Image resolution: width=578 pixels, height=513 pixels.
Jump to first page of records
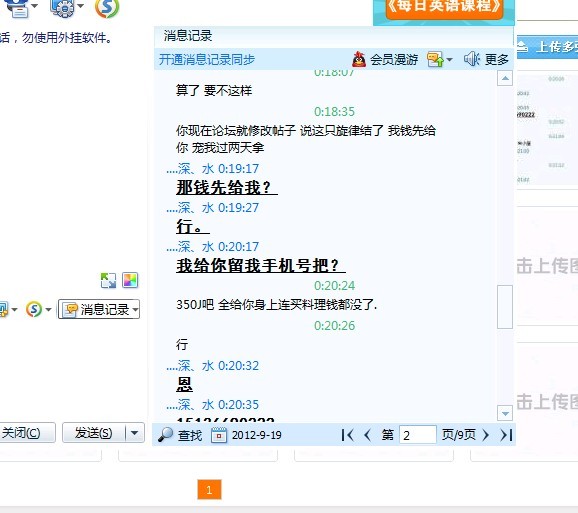pyautogui.click(x=348, y=435)
